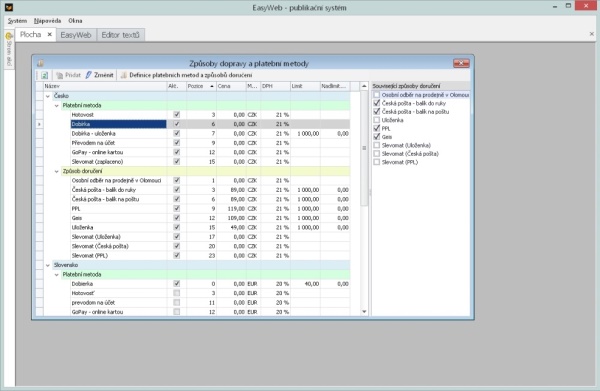Collapse the Česko tree group
Viewport: 600px width, 391px height.
click(x=48, y=96)
